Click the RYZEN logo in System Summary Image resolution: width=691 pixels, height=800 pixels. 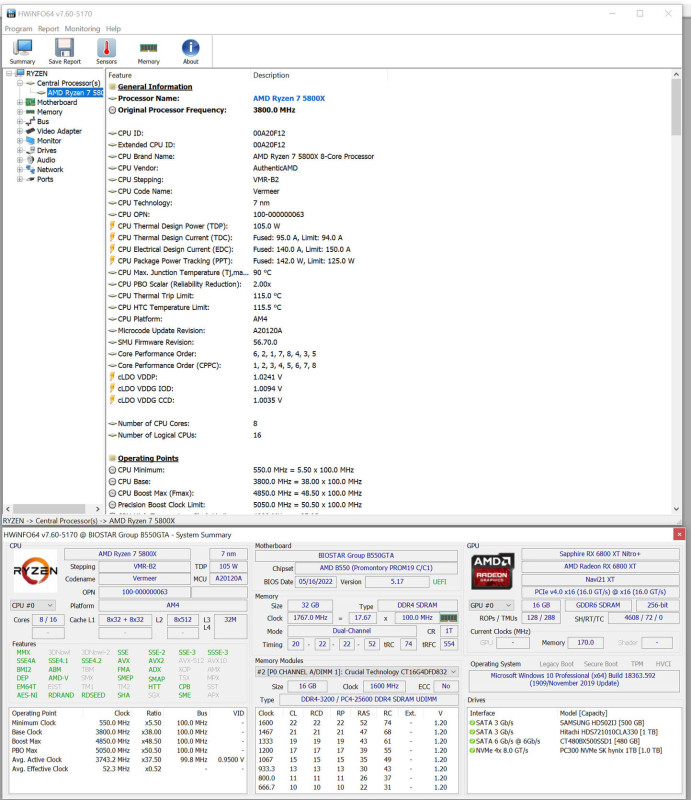(35, 570)
